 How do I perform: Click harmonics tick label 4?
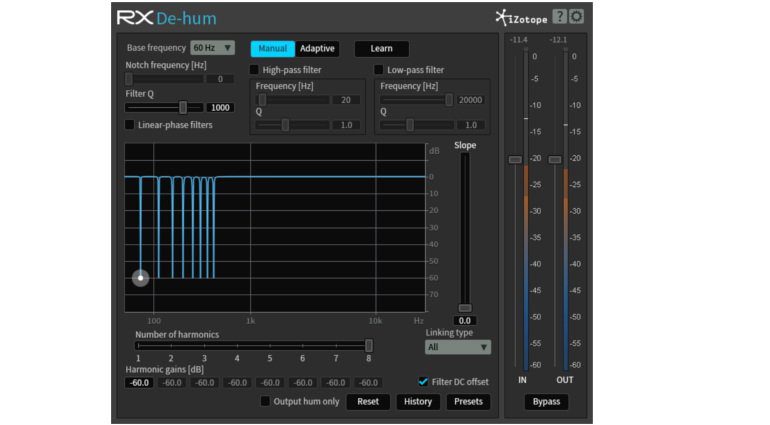click(x=237, y=359)
